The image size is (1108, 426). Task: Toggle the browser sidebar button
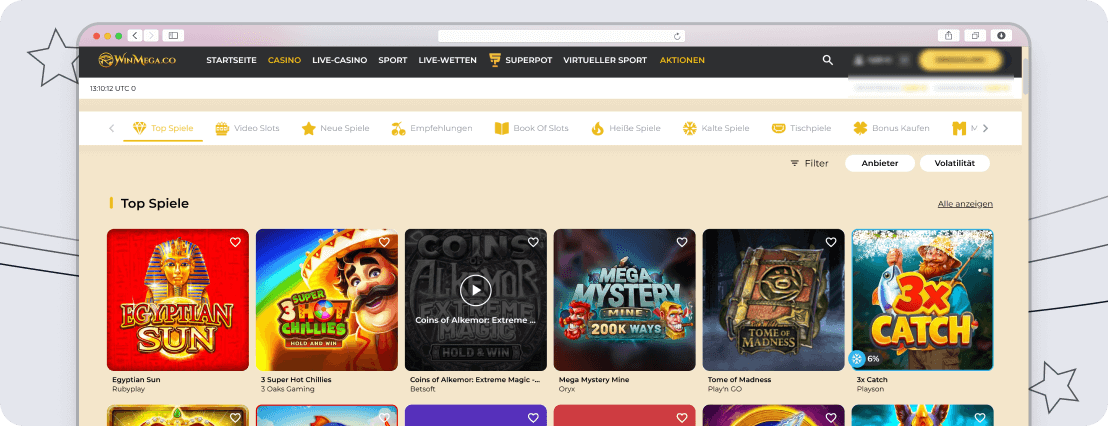coord(172,35)
